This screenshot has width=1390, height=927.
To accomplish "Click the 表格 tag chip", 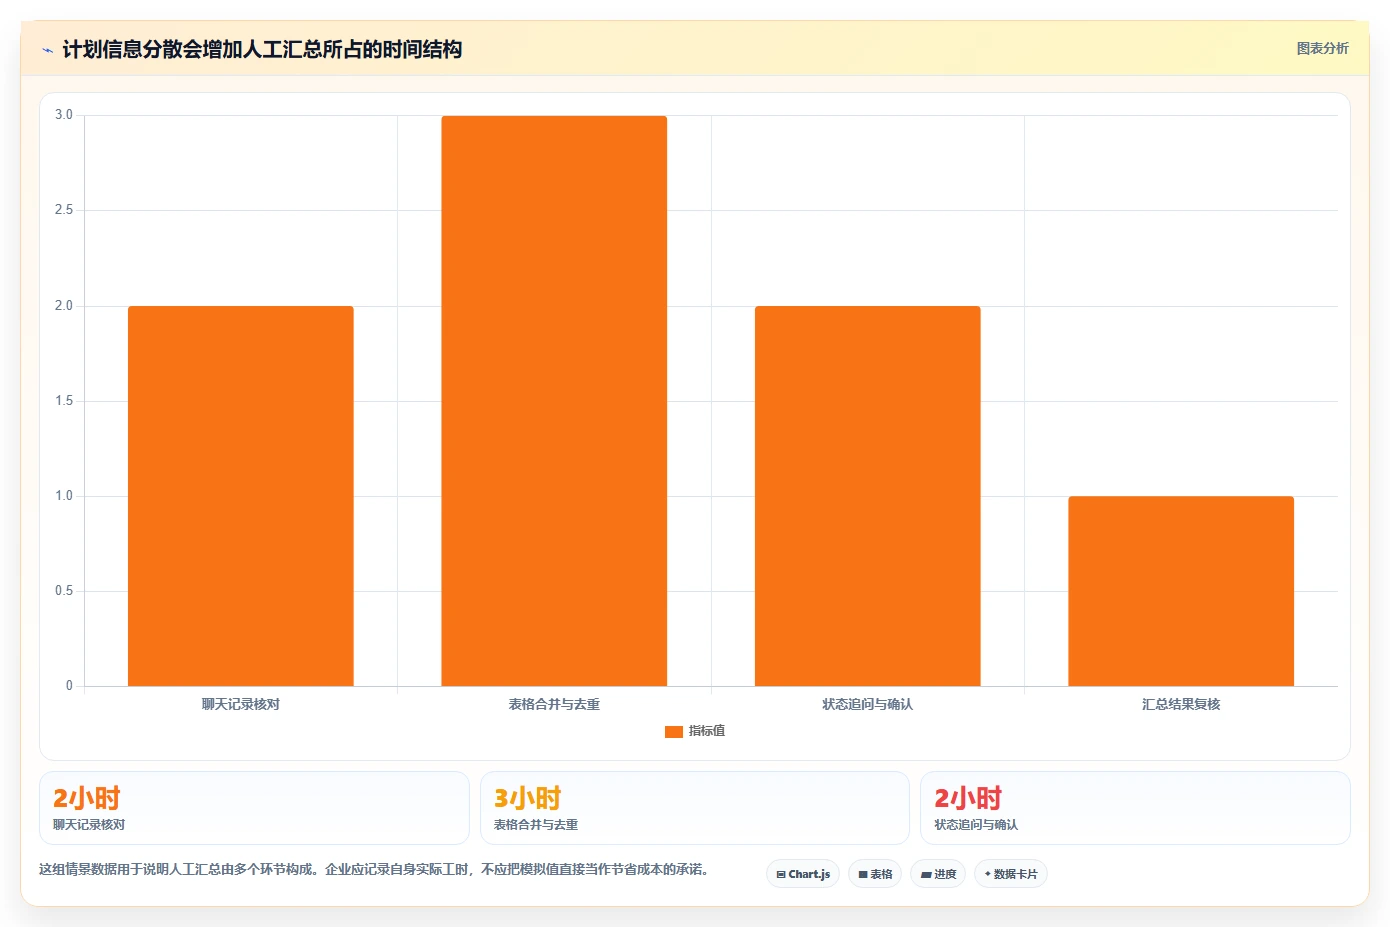I will pos(875,874).
